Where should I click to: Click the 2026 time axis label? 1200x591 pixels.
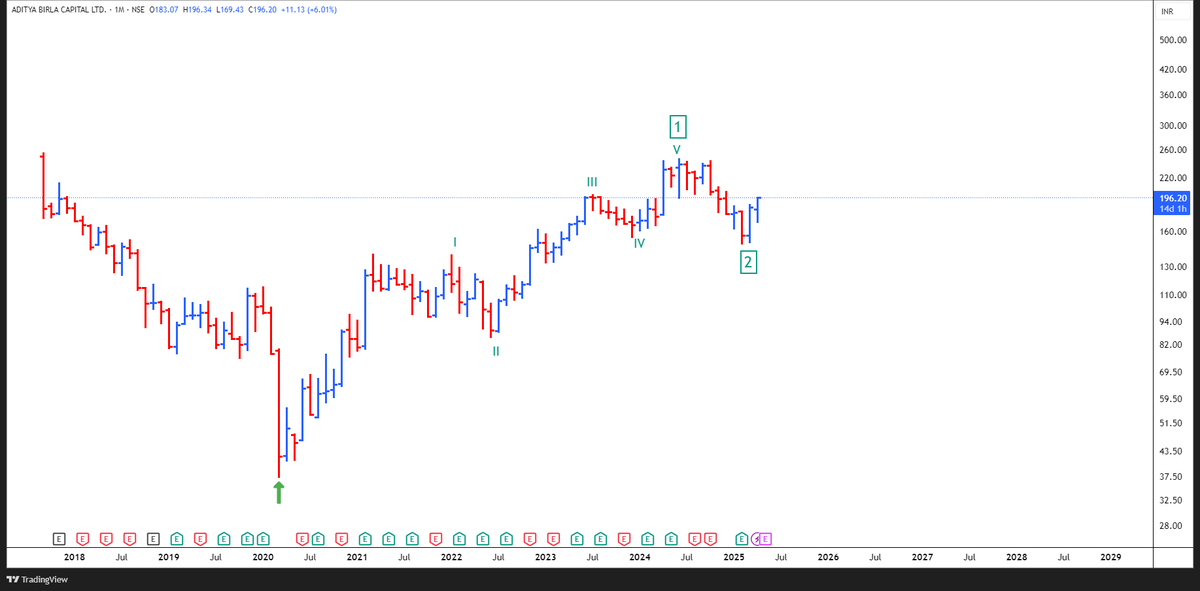pyautogui.click(x=827, y=556)
